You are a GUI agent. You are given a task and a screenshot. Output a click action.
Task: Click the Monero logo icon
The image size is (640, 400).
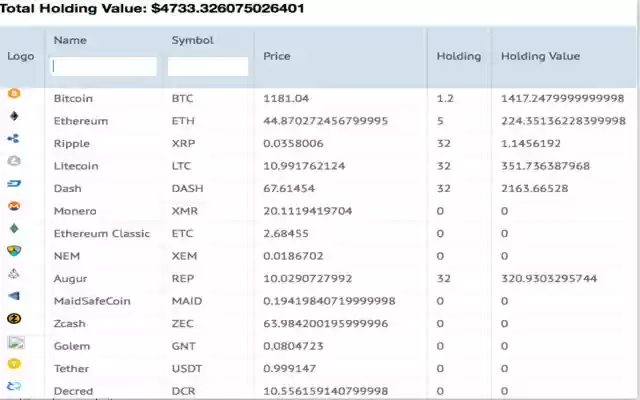14,206
